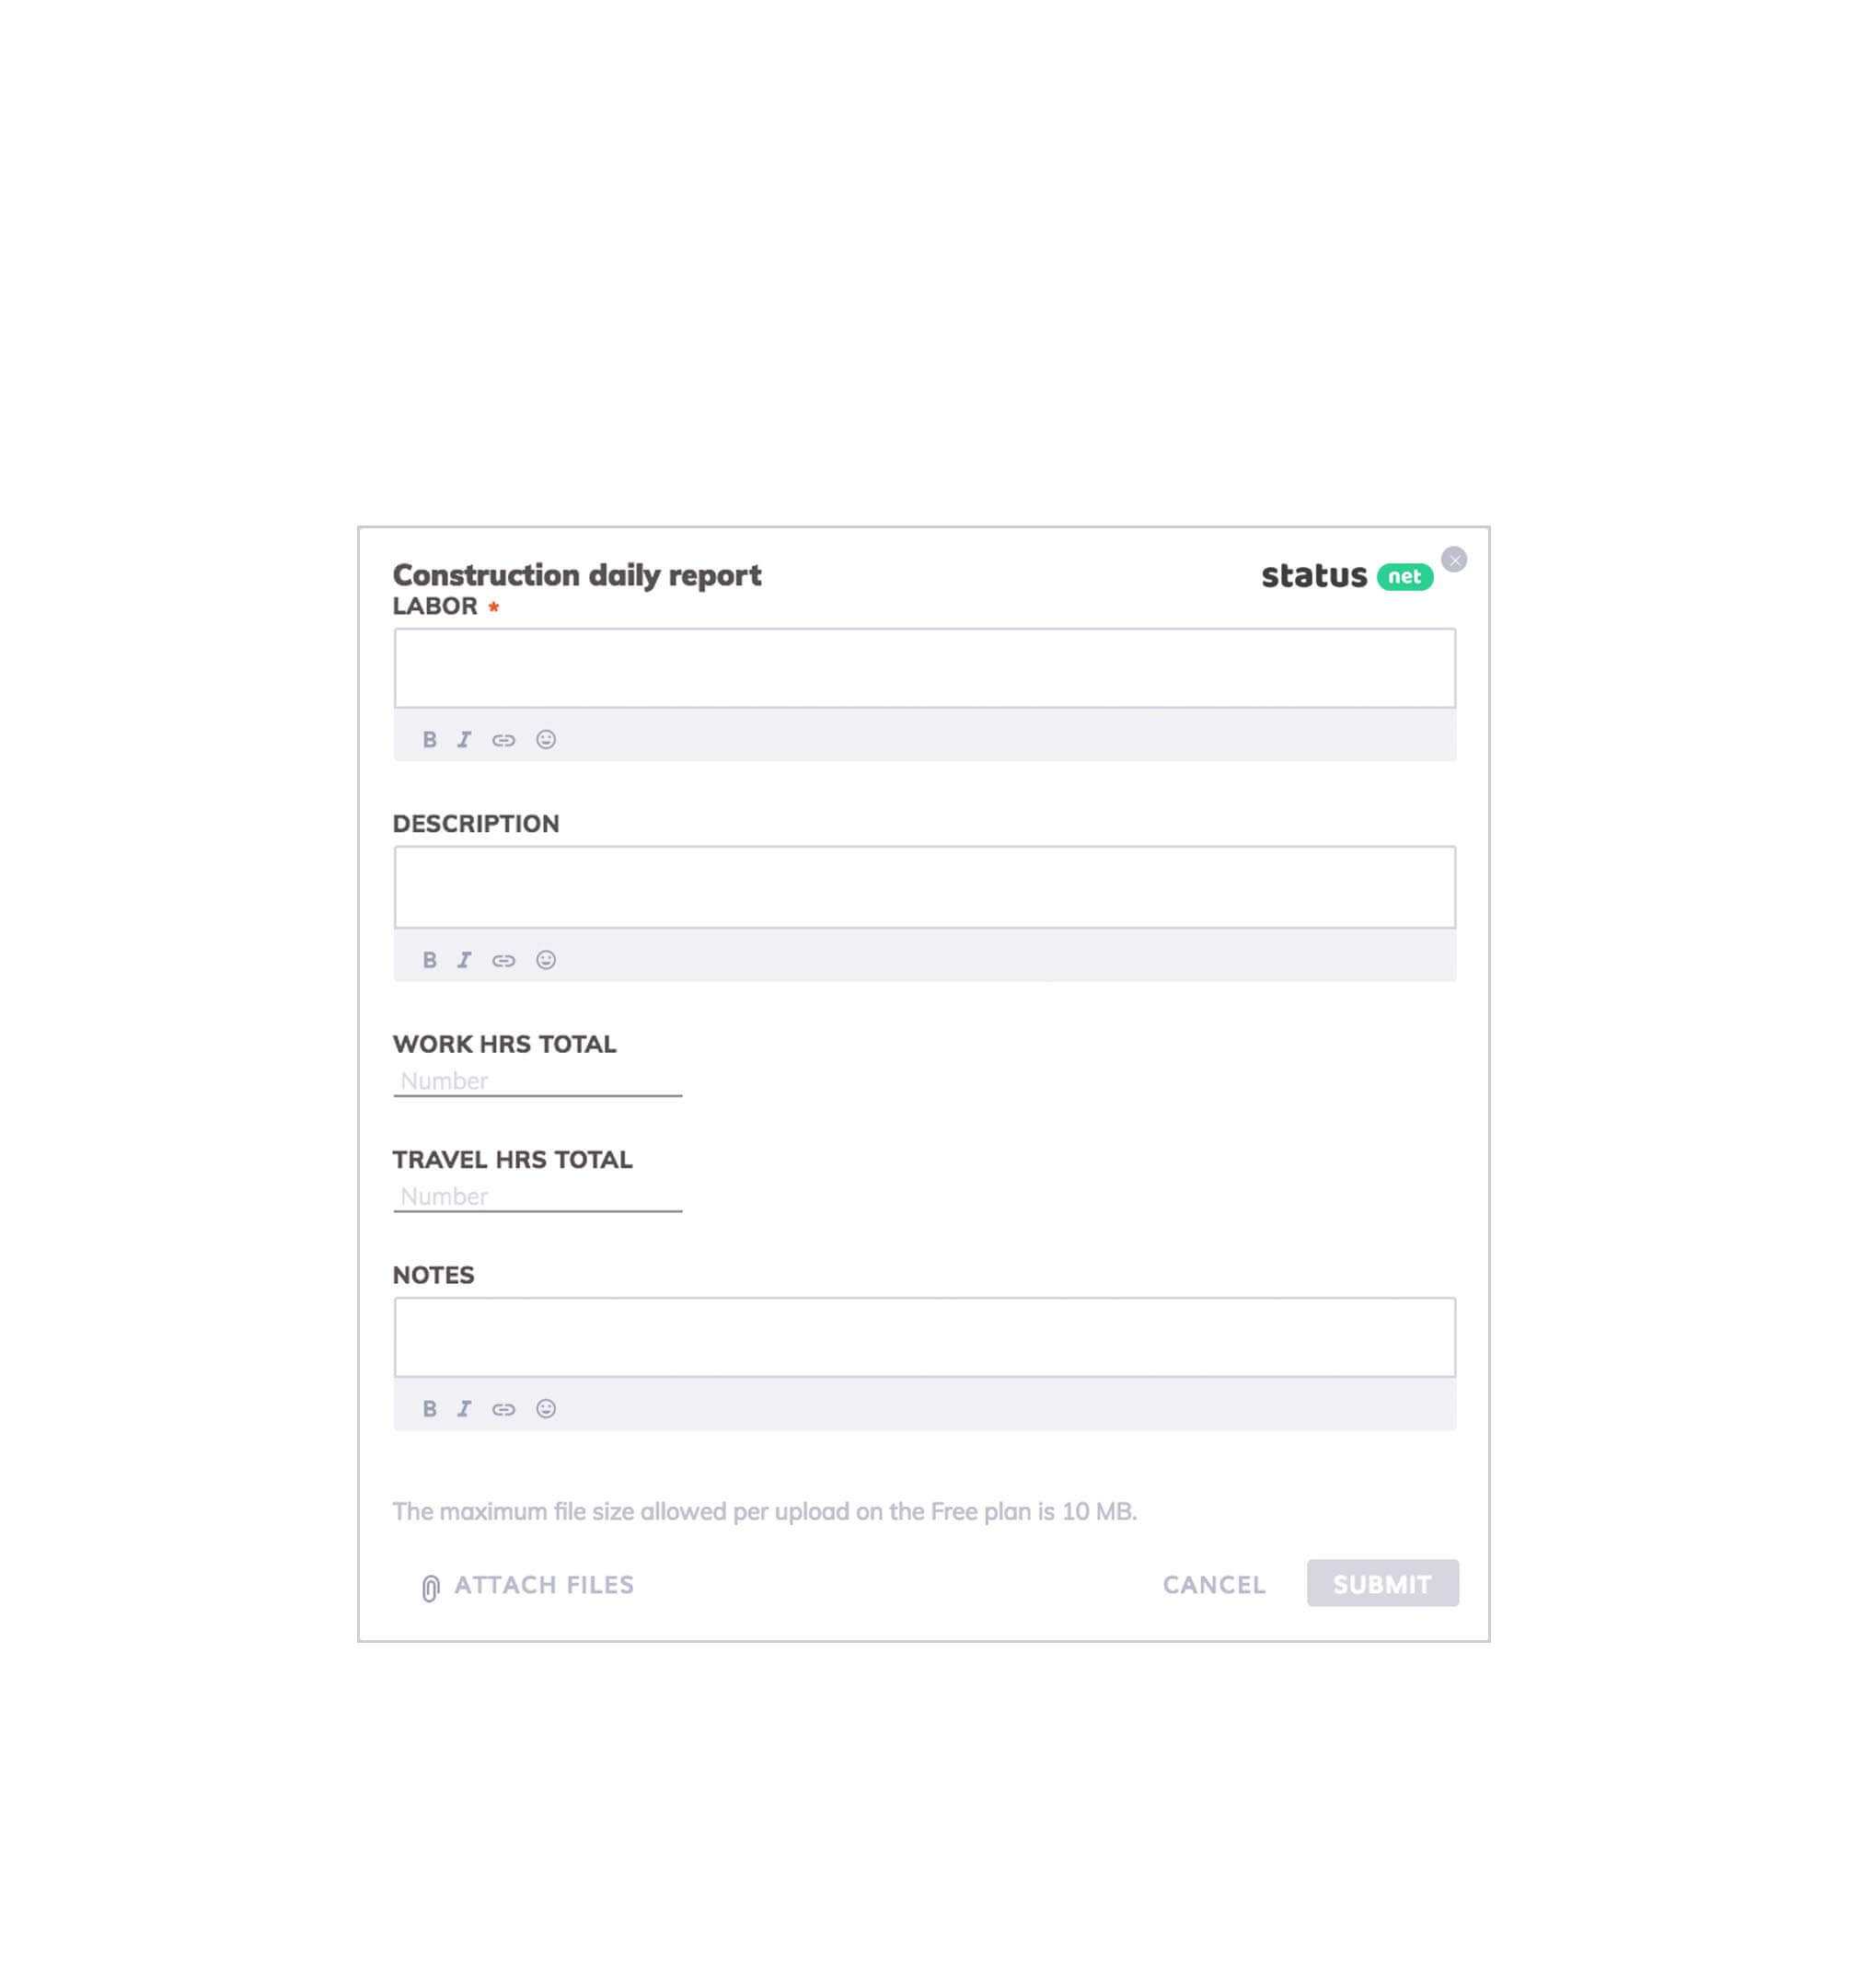Image resolution: width=1849 pixels, height=1988 pixels.
Task: Click ATTACH FILES to upload a document
Action: point(526,1585)
